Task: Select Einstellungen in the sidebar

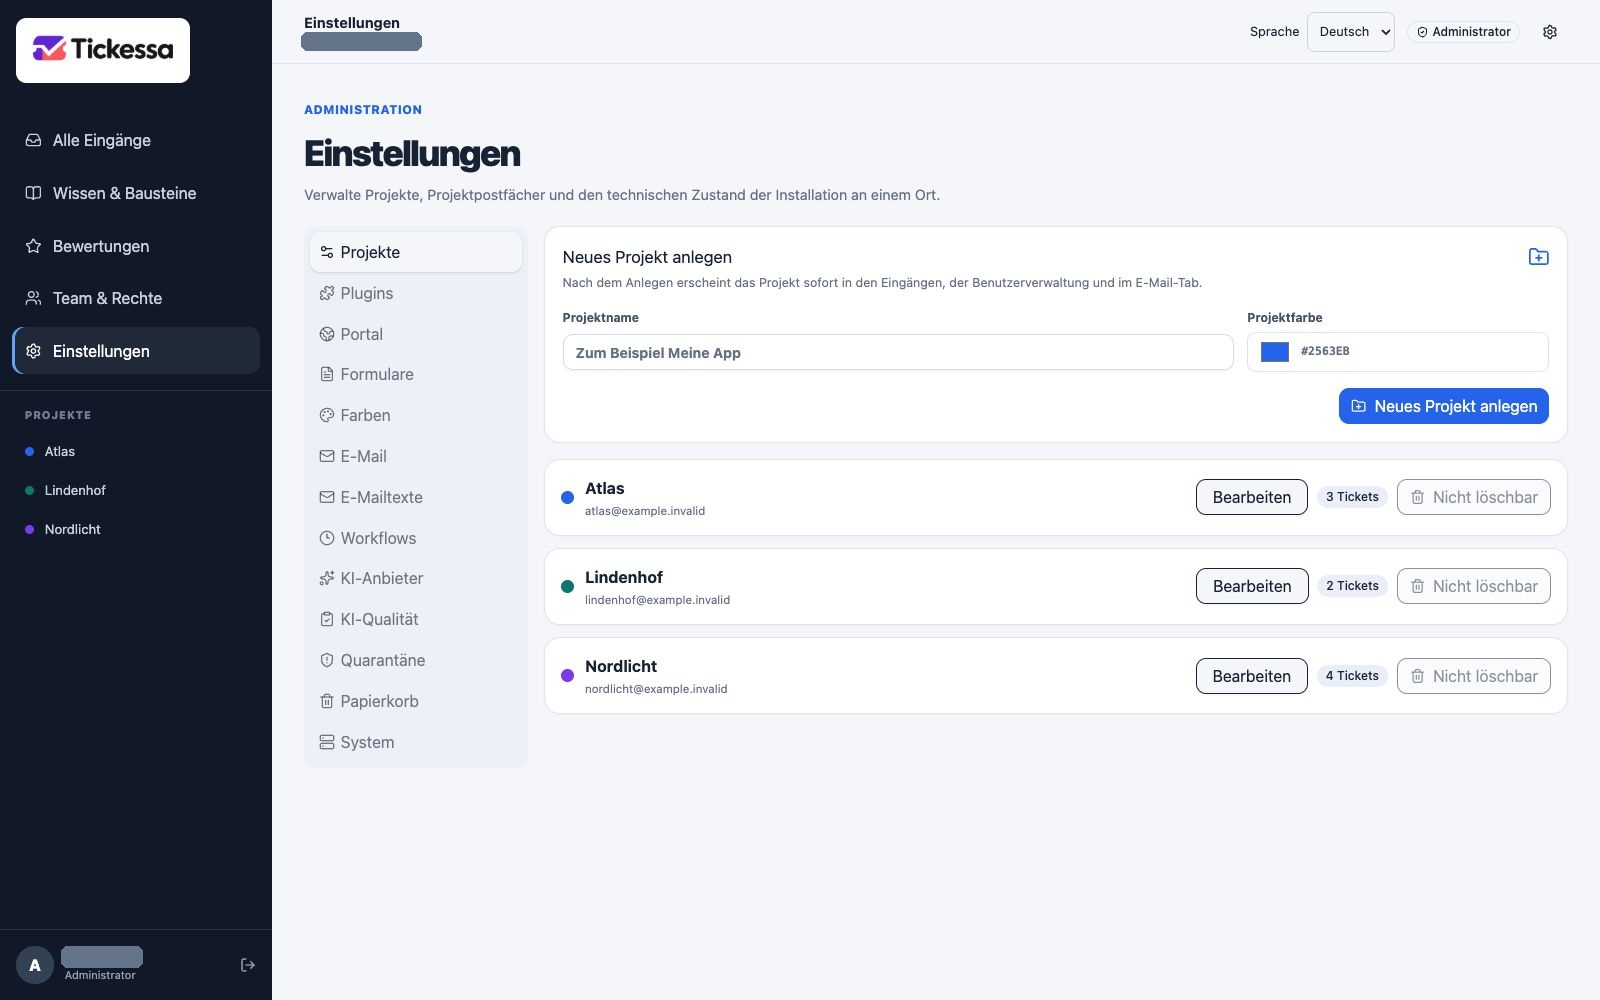Action: click(x=136, y=351)
